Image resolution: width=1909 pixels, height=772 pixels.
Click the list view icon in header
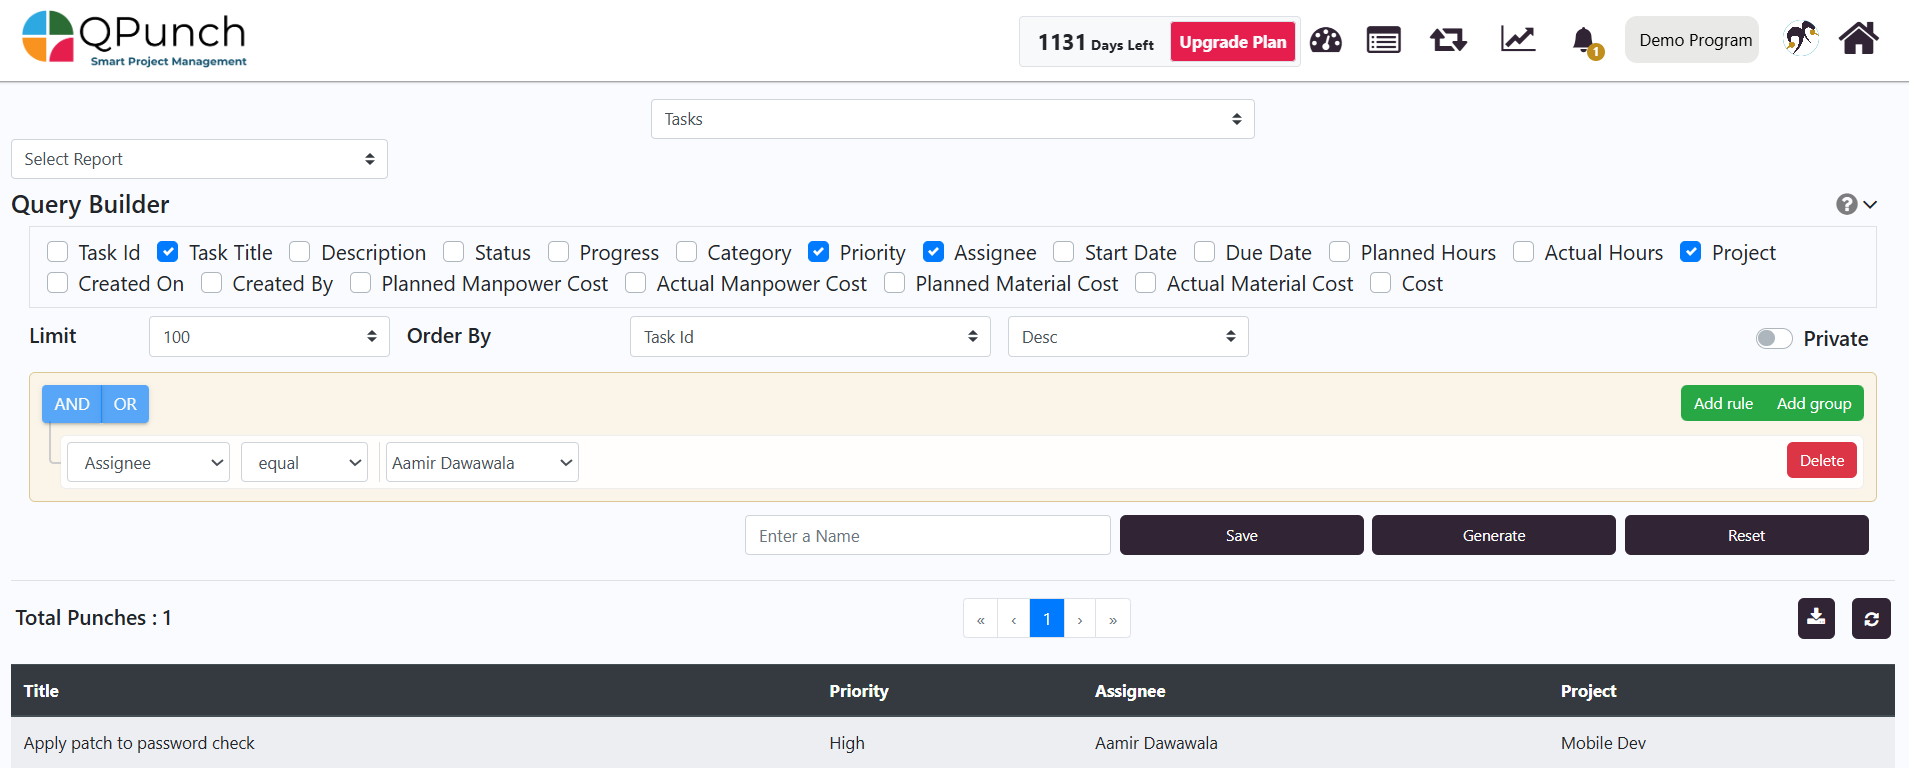(1383, 41)
